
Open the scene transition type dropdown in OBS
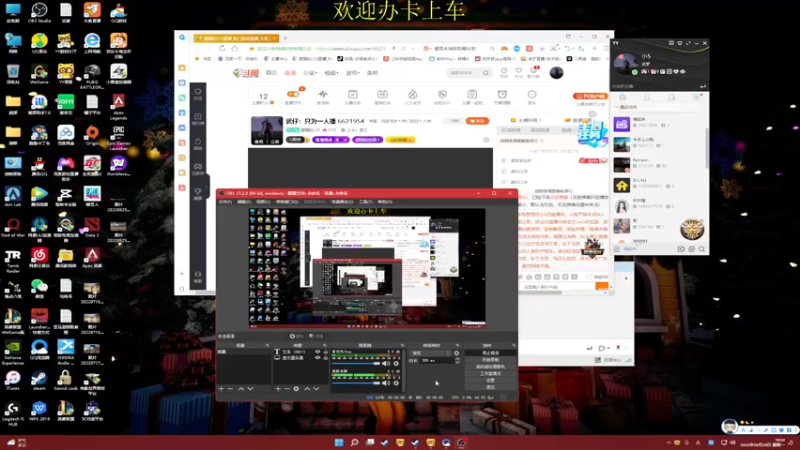[x=431, y=353]
